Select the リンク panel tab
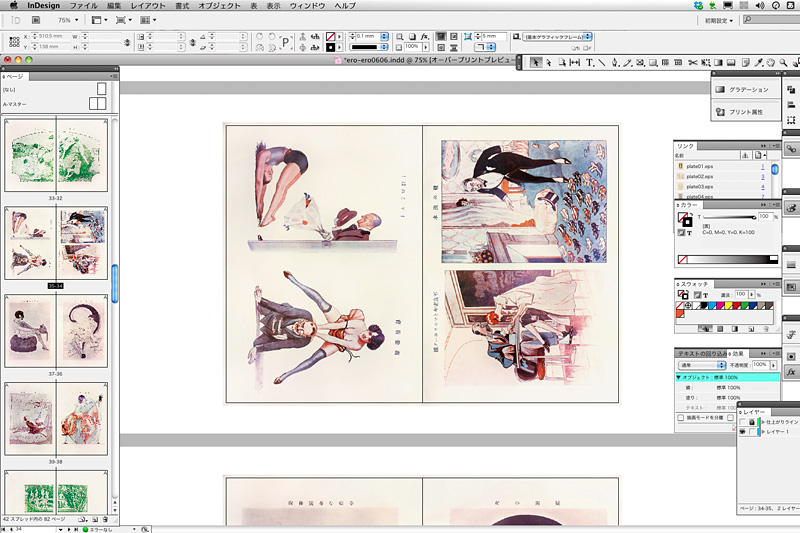 coord(685,146)
